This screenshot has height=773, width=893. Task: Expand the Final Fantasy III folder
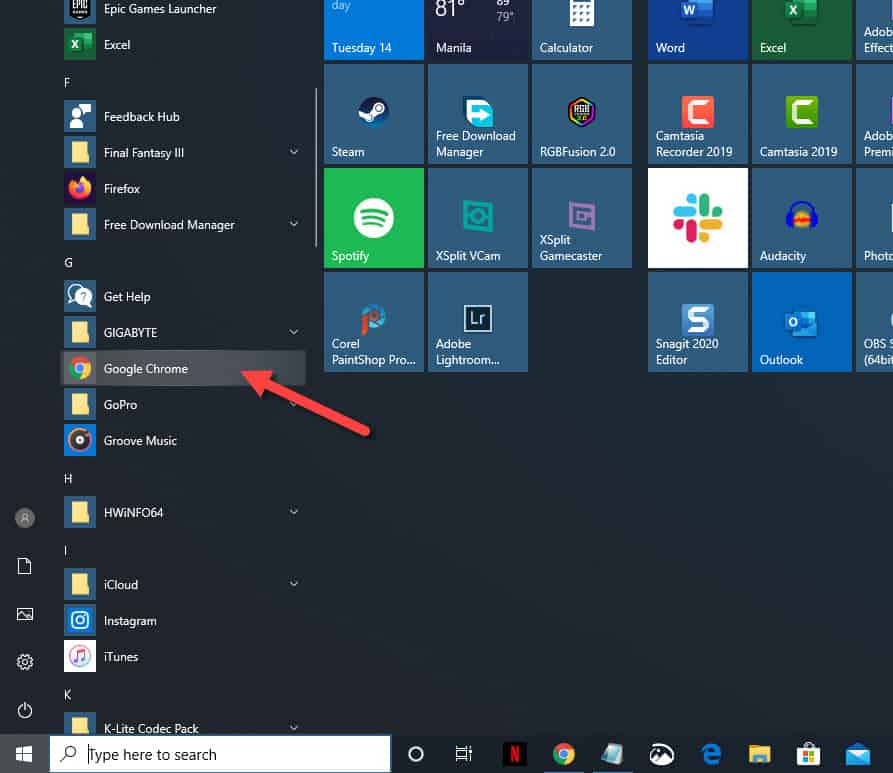pos(293,152)
